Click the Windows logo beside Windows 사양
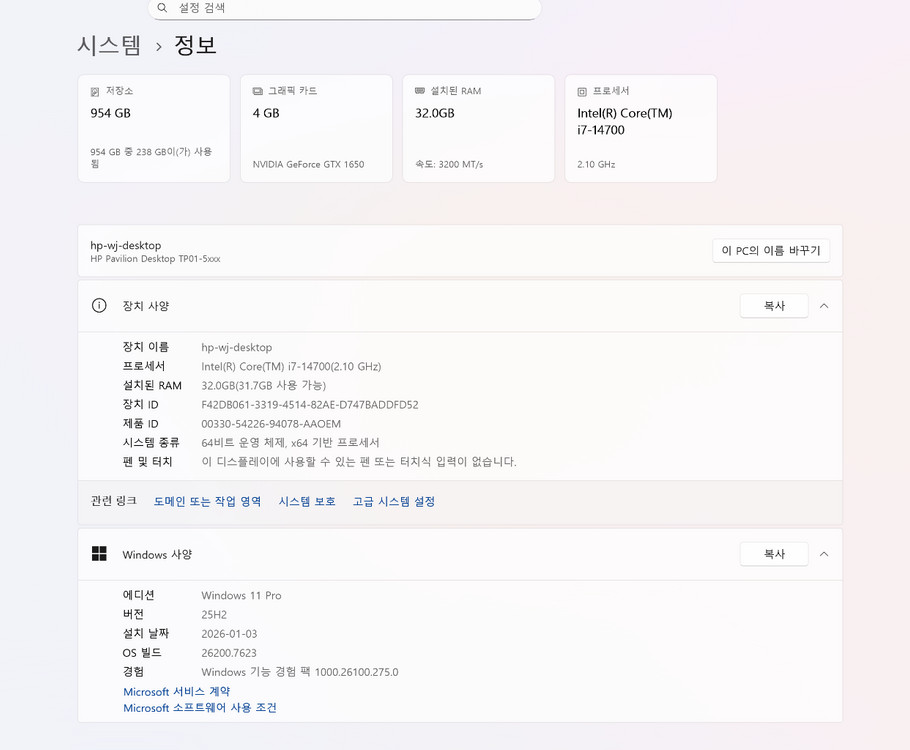Viewport: 910px width, 750px height. pyautogui.click(x=98, y=553)
